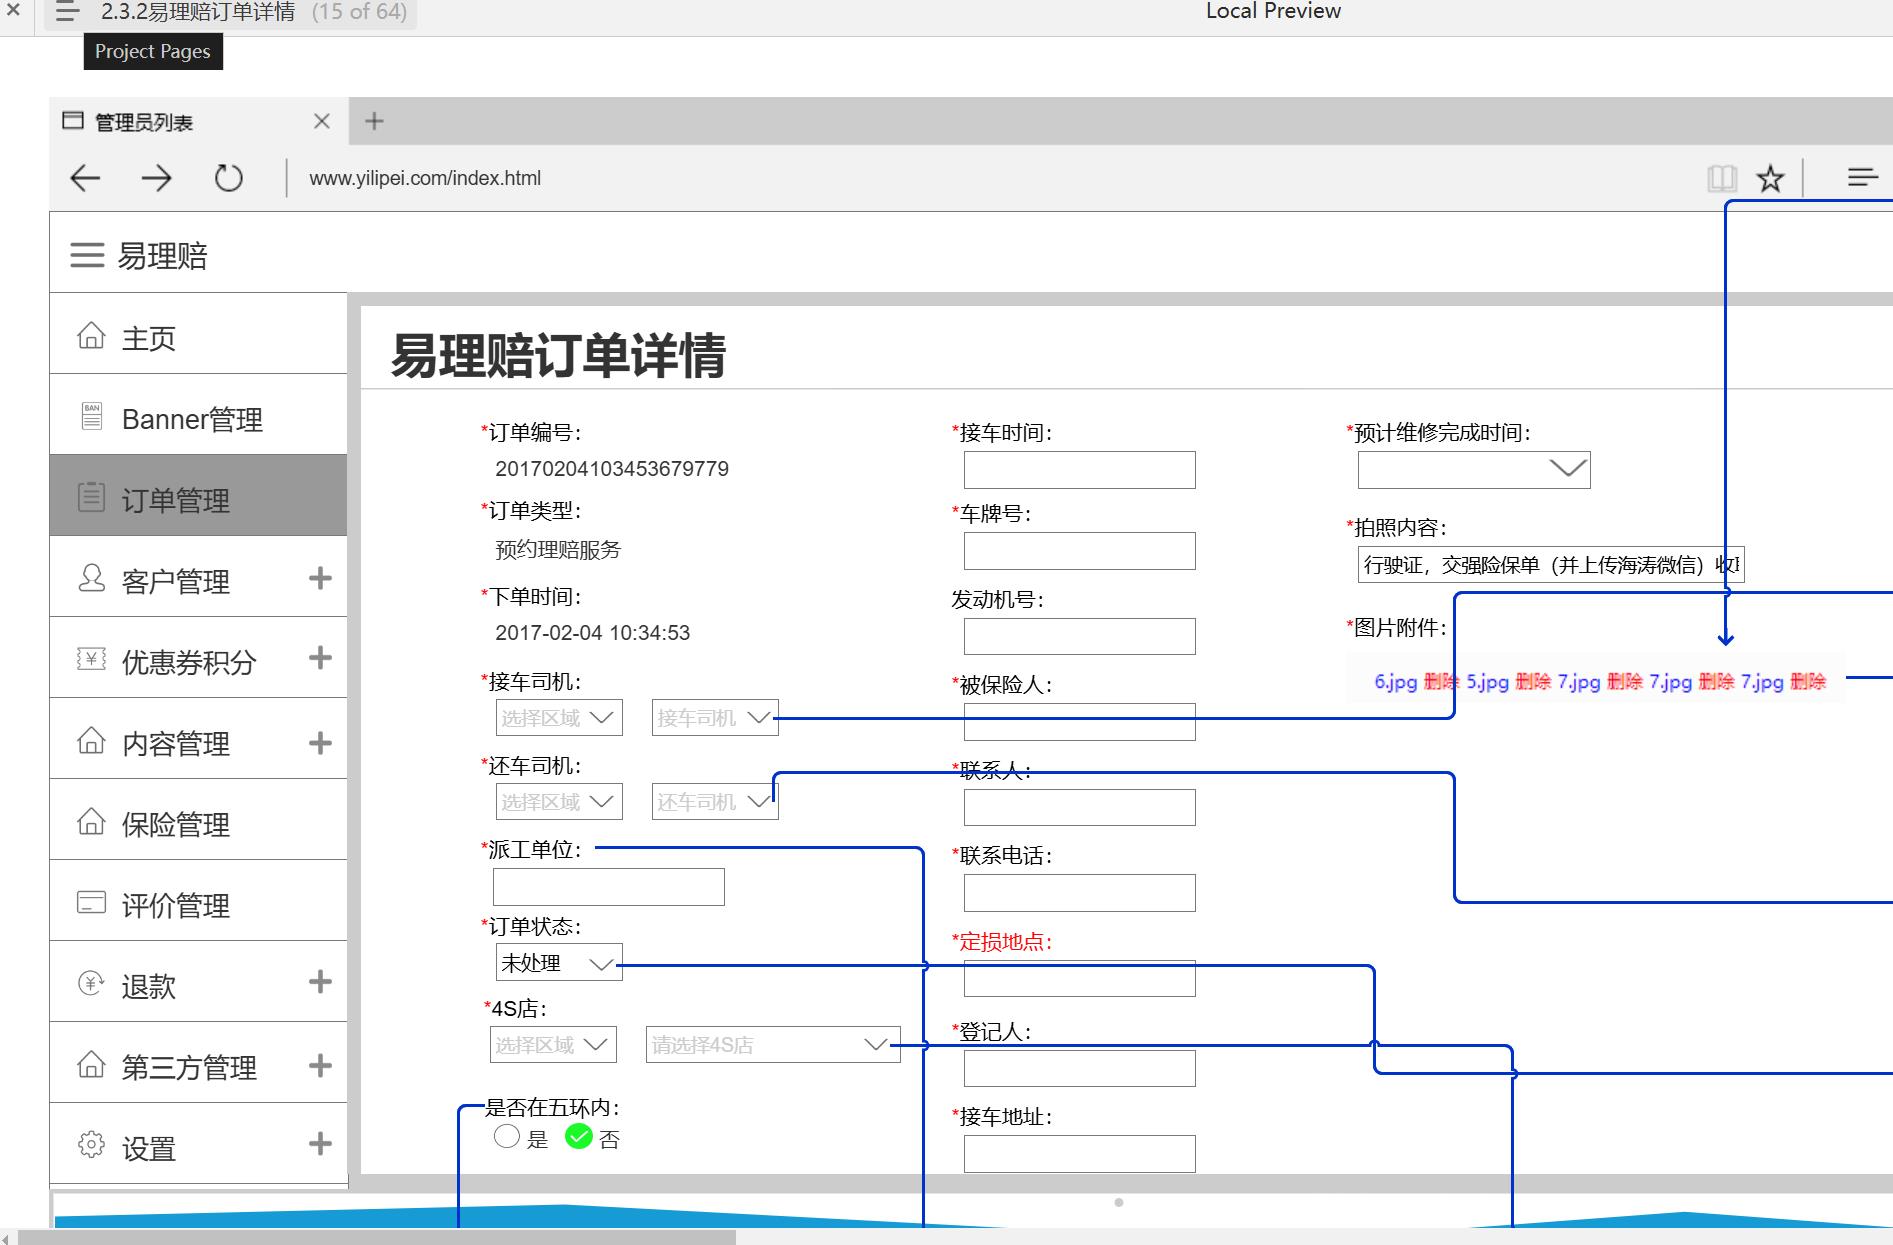Select 订单管理 menu item
This screenshot has width=1893, height=1245.
(x=198, y=496)
